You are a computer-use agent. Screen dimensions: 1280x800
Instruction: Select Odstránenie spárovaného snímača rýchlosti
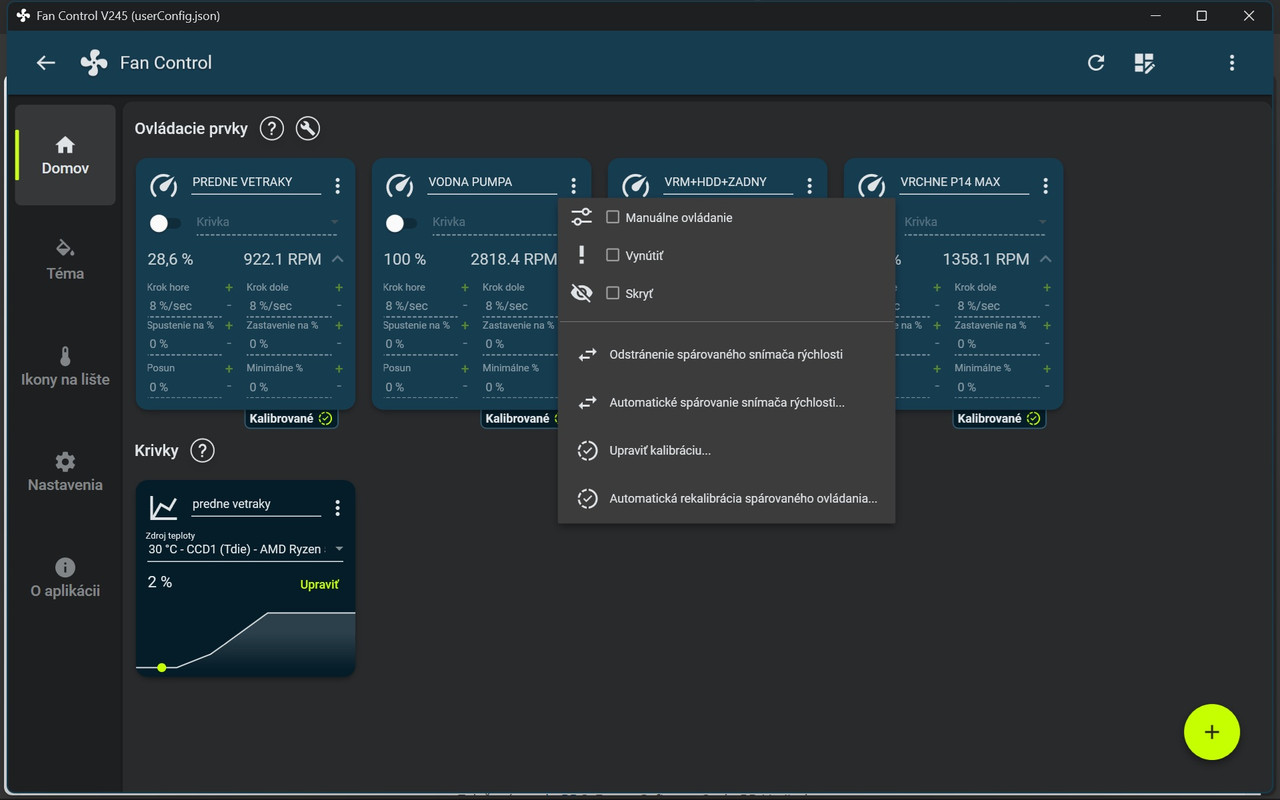tap(726, 354)
